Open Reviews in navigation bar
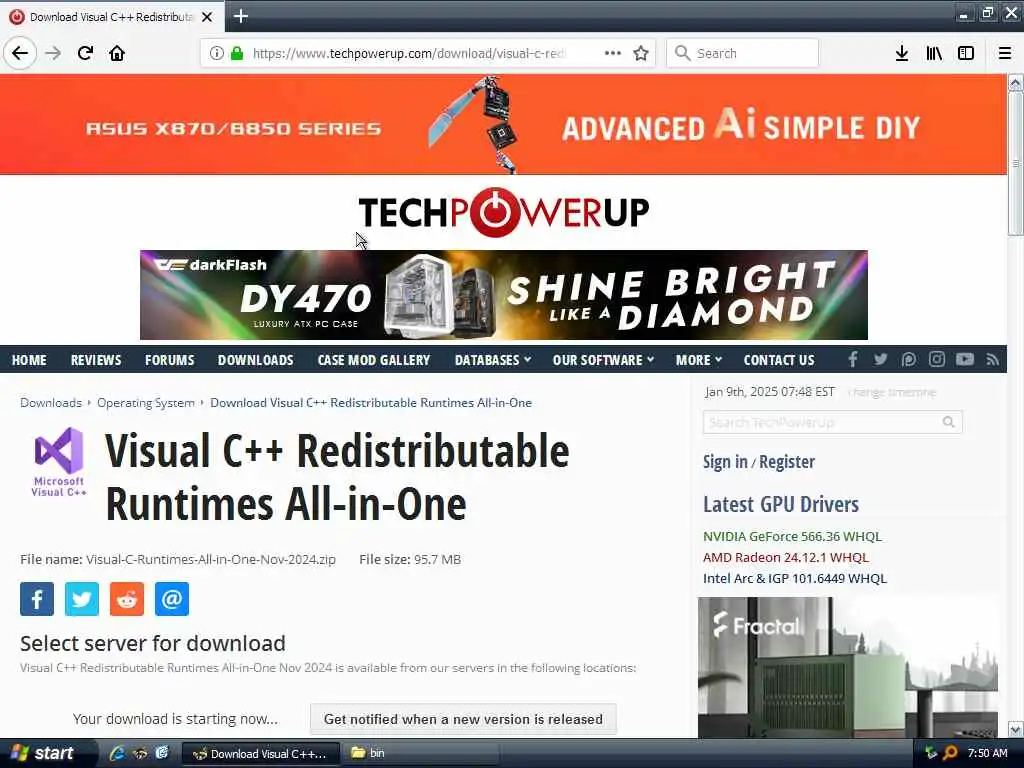This screenshot has width=1024, height=768. [96, 360]
